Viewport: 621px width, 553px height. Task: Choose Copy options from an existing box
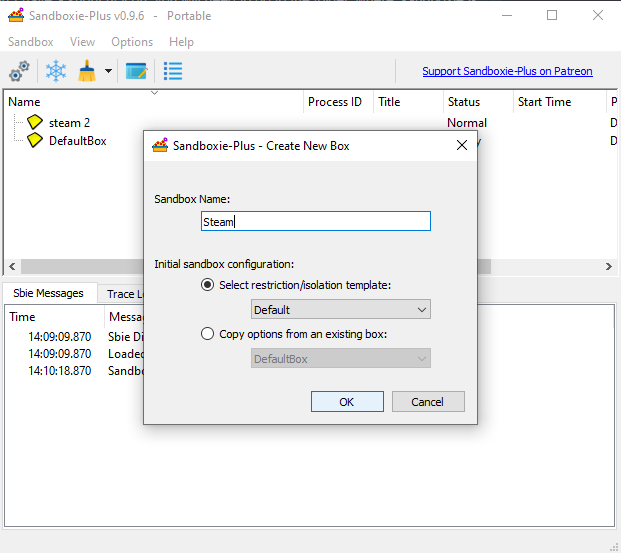(x=208, y=334)
